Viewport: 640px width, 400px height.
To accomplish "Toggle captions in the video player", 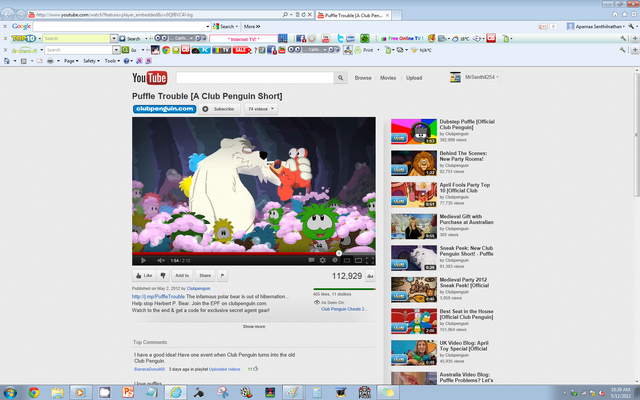I will click(x=311, y=260).
